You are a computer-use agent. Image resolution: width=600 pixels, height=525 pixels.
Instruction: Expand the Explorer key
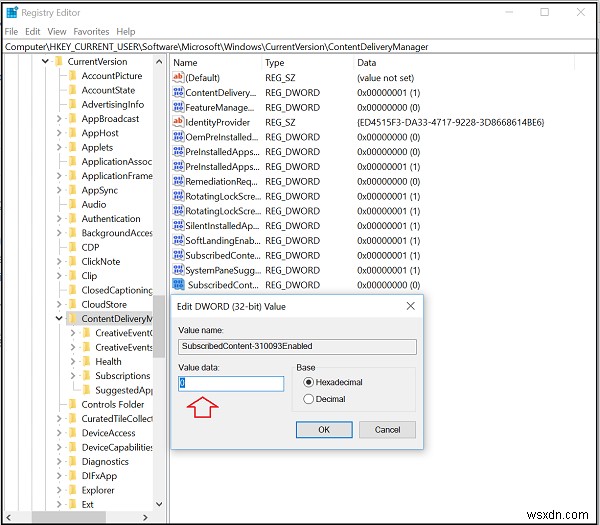point(59,490)
